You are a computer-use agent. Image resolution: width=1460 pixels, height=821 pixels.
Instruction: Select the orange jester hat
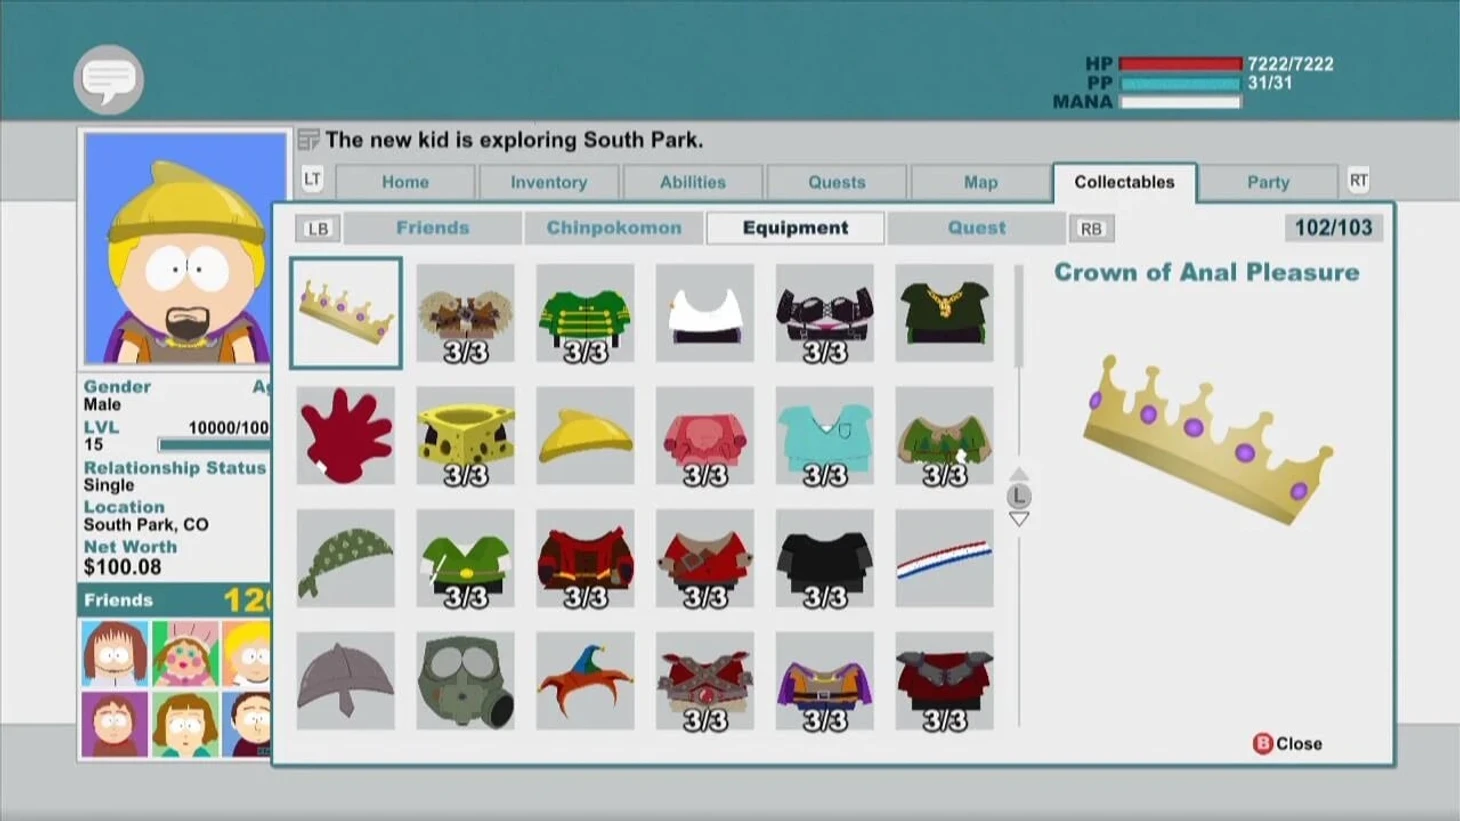tap(585, 681)
